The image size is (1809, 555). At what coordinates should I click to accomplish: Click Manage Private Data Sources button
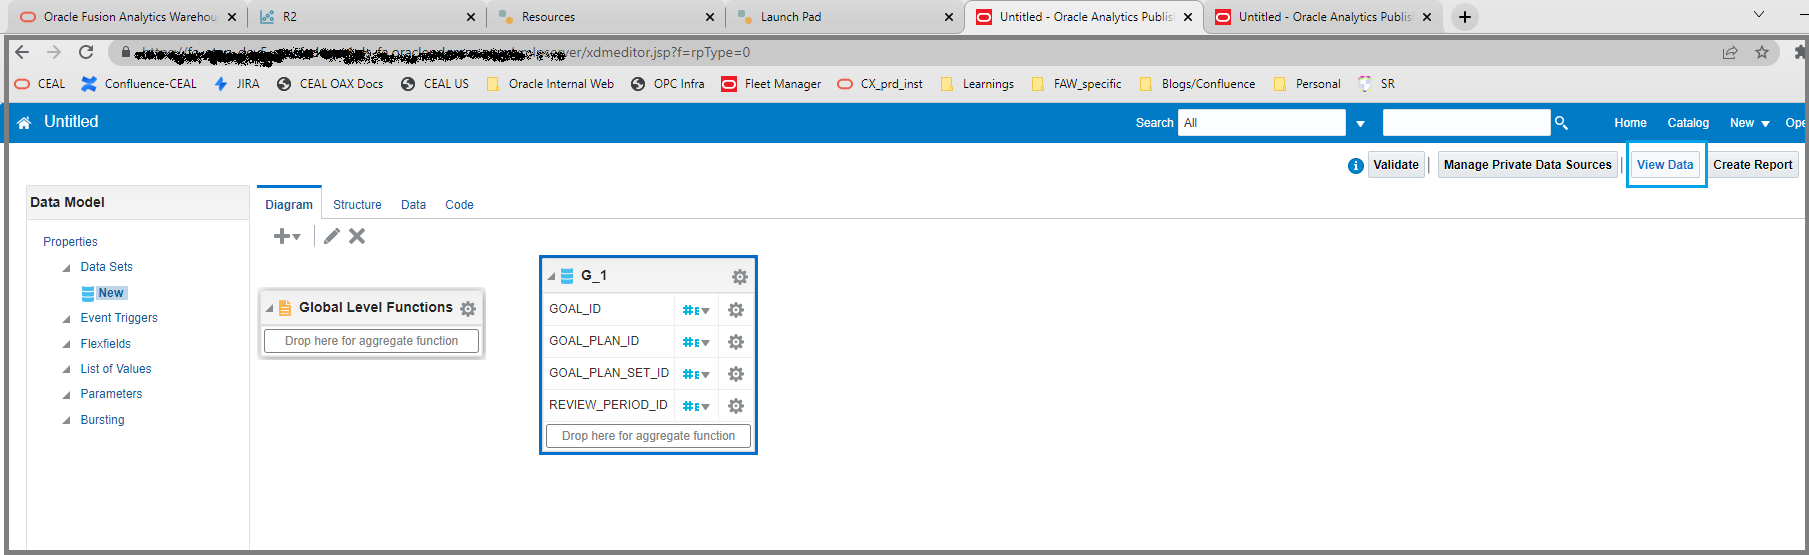coord(1527,165)
